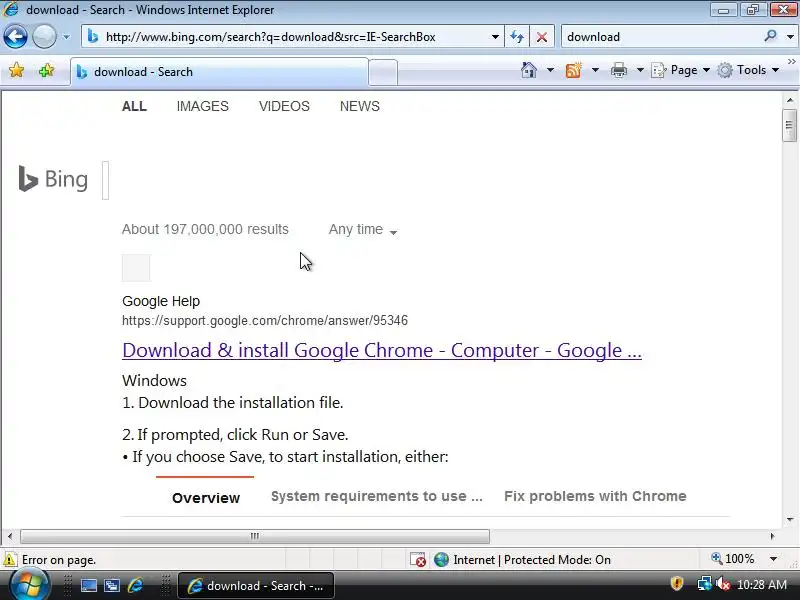Open a new blank tab
Viewport: 800px width, 600px height.
383,72
